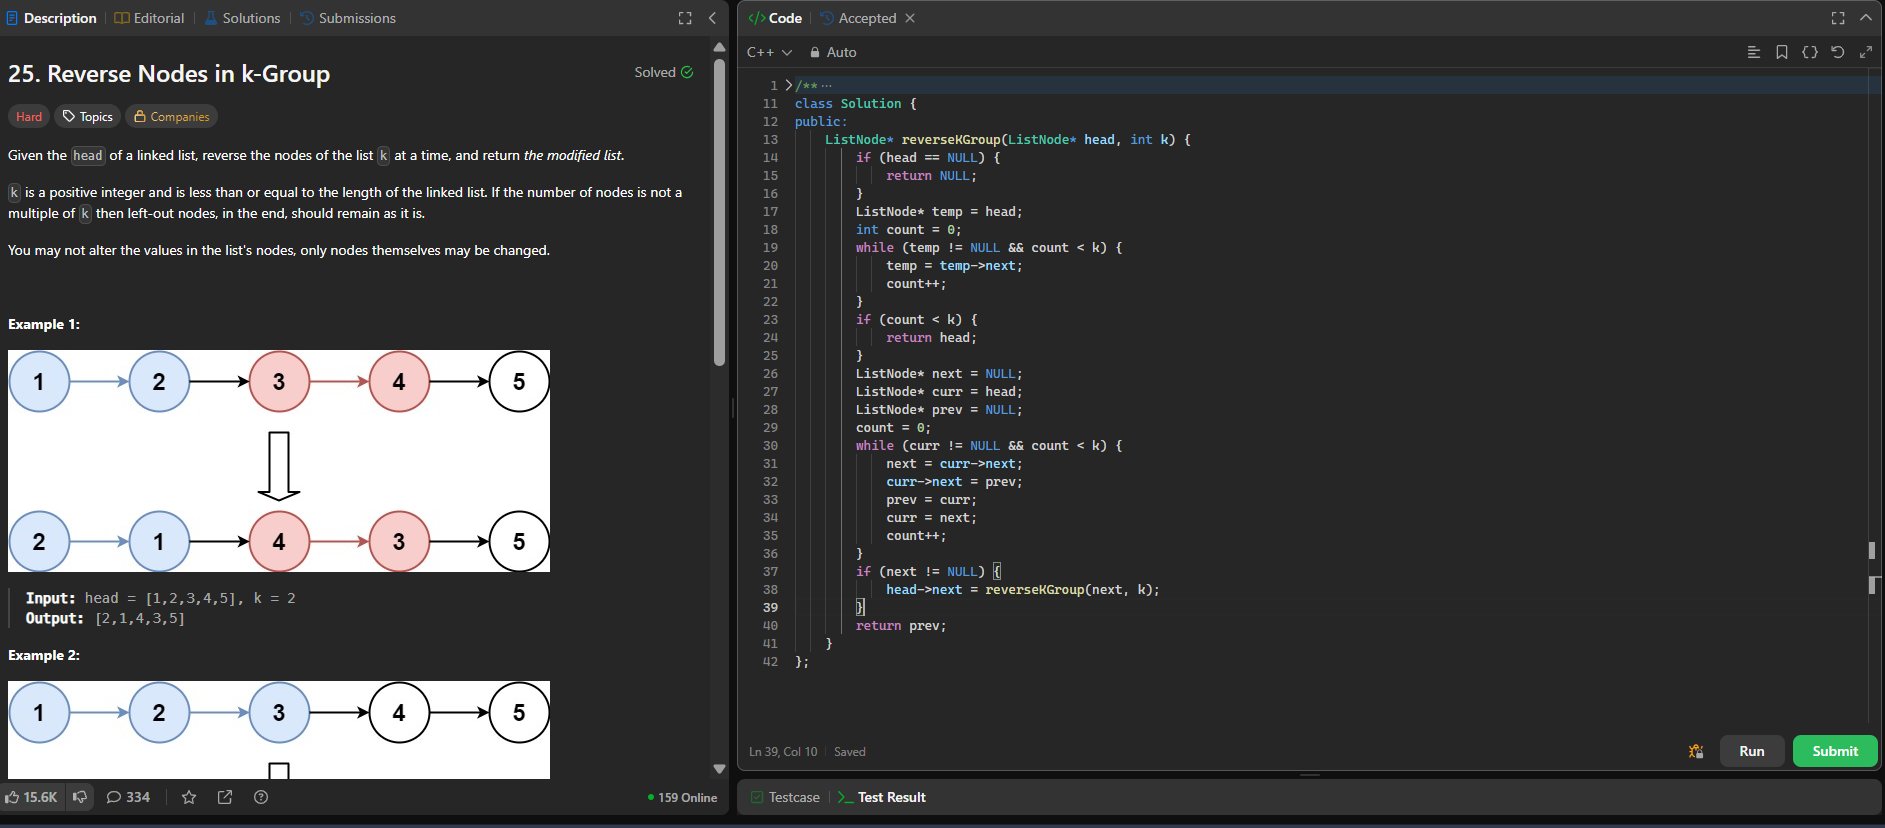Toggle the like button showing 15.6K
1885x828 pixels.
pos(31,797)
